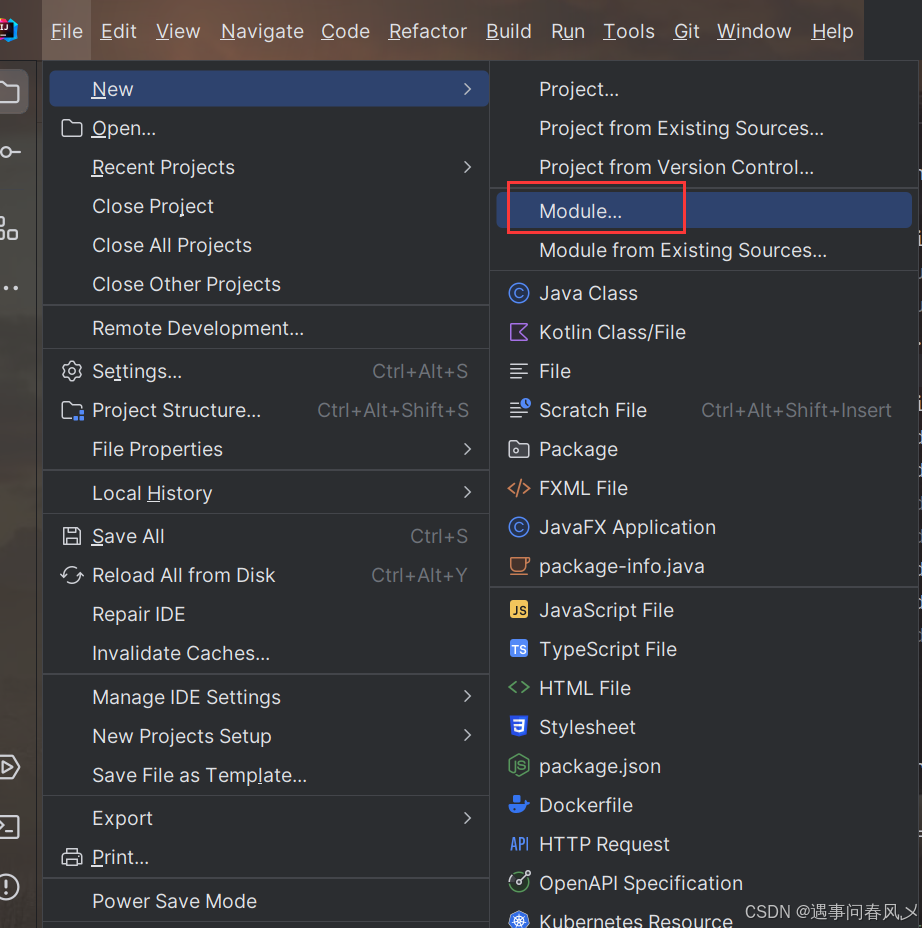Click the Dockerfile whale icon

(519, 805)
